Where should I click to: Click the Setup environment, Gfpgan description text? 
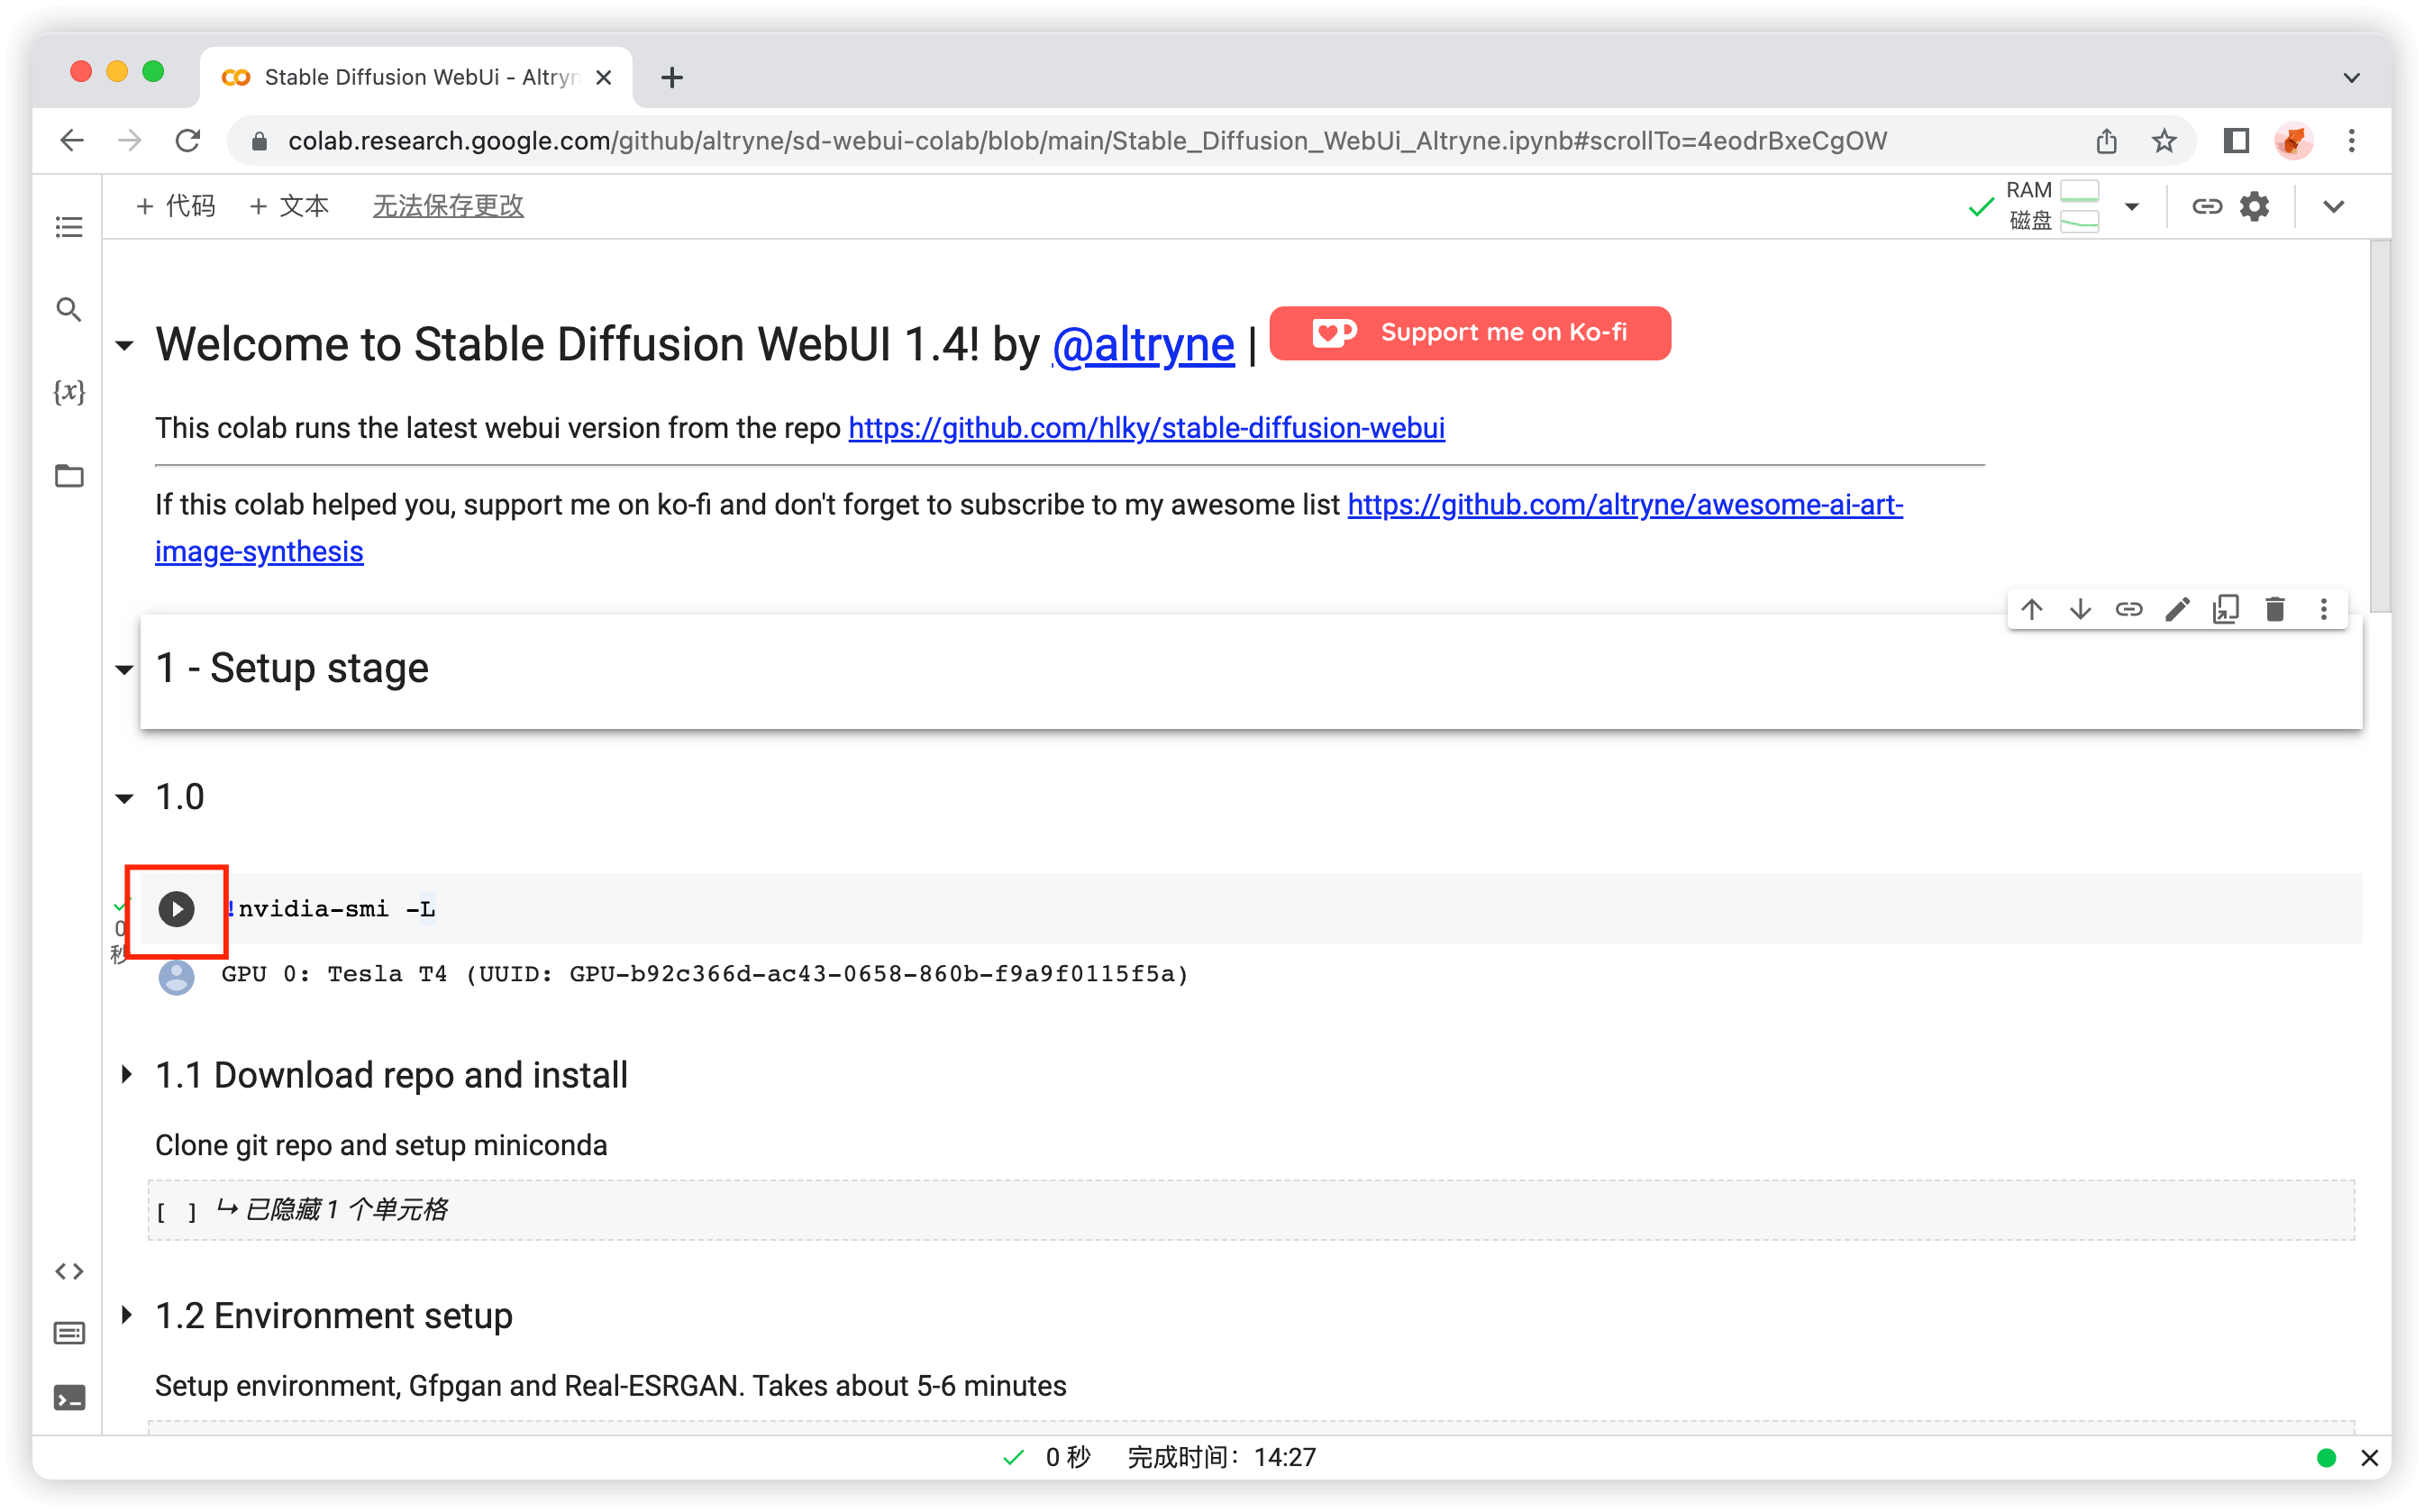pos(611,1386)
